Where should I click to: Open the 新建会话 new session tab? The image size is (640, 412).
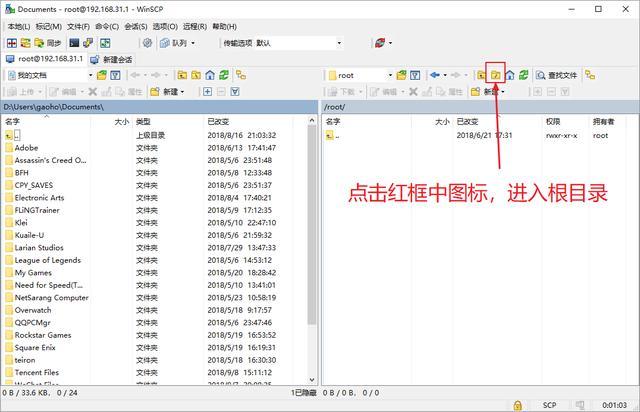[x=111, y=60]
